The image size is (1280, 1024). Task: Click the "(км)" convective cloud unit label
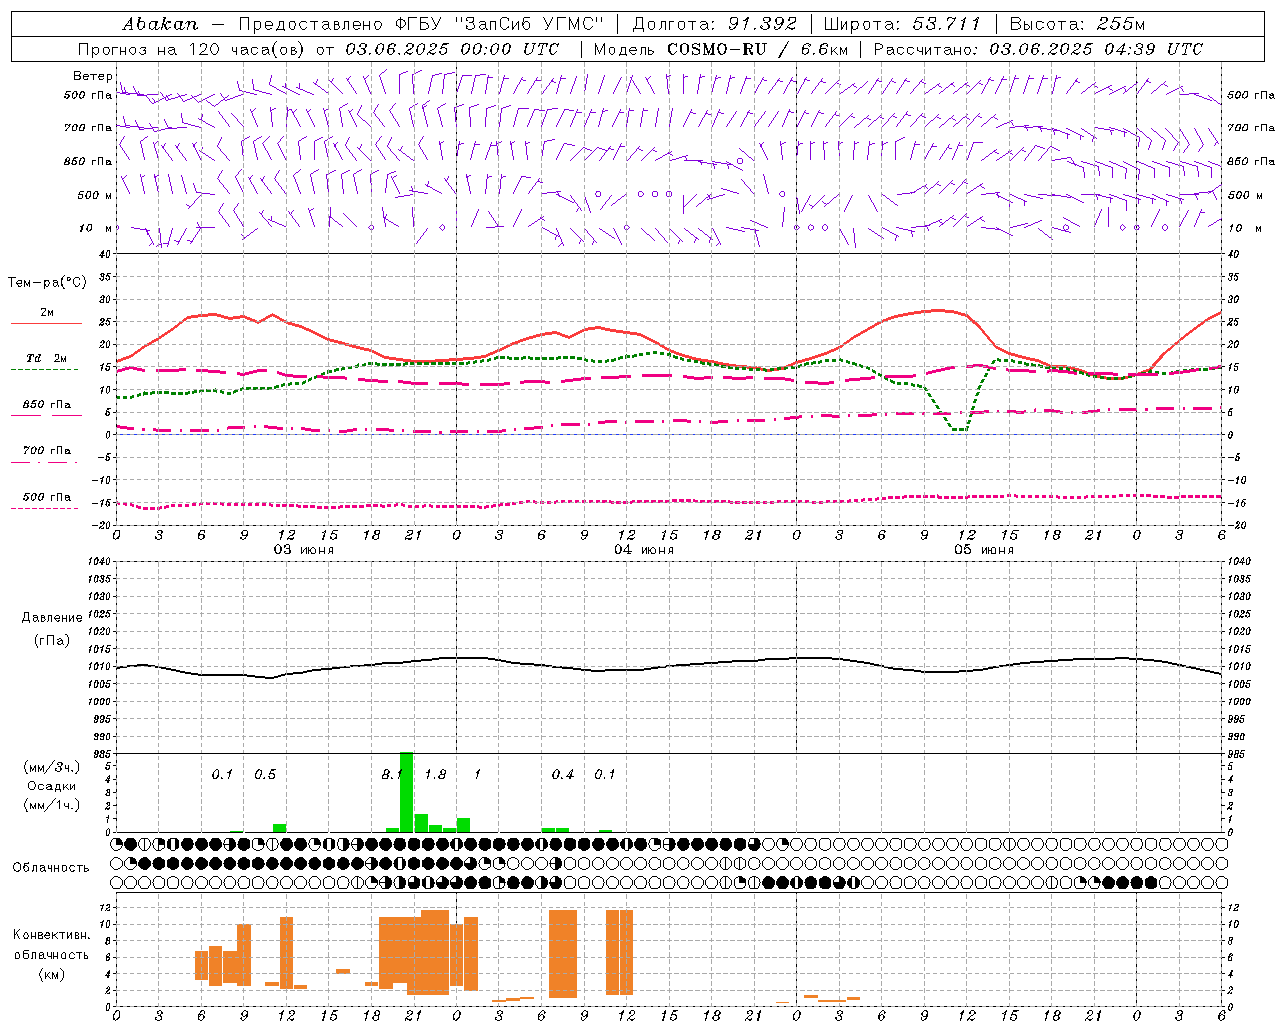point(51,974)
